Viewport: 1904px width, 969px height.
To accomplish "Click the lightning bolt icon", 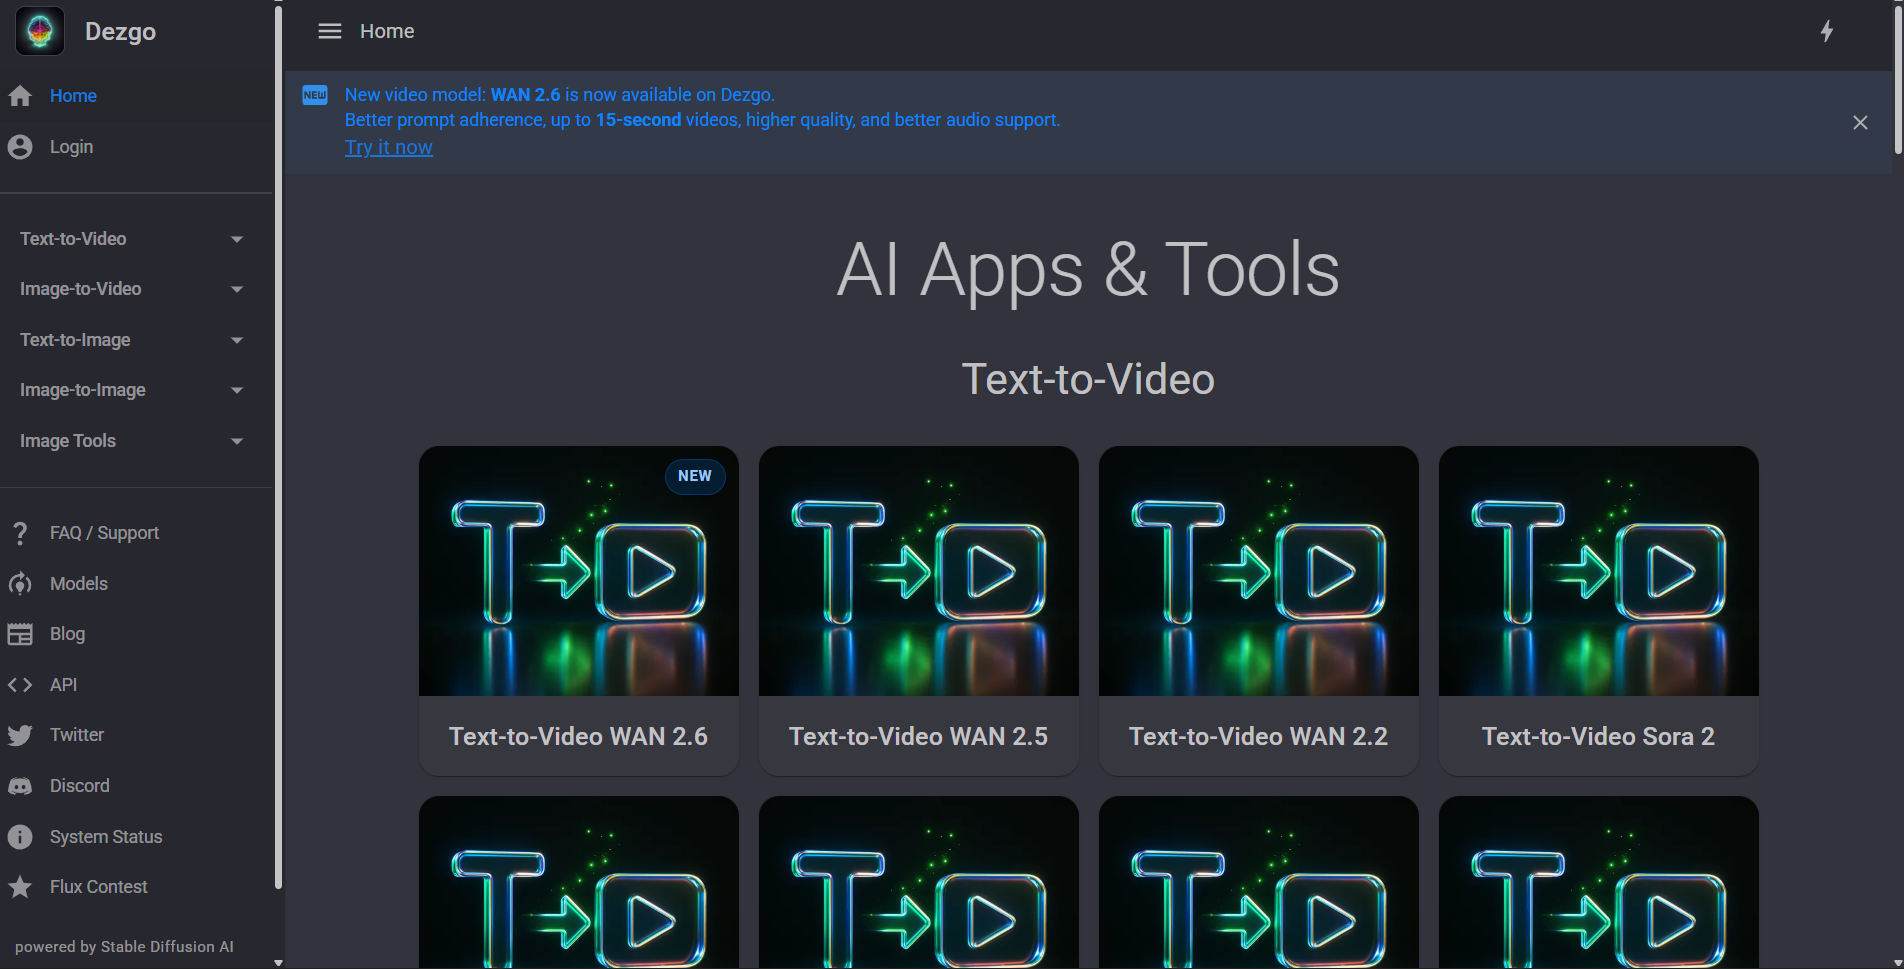I will 1826,31.
